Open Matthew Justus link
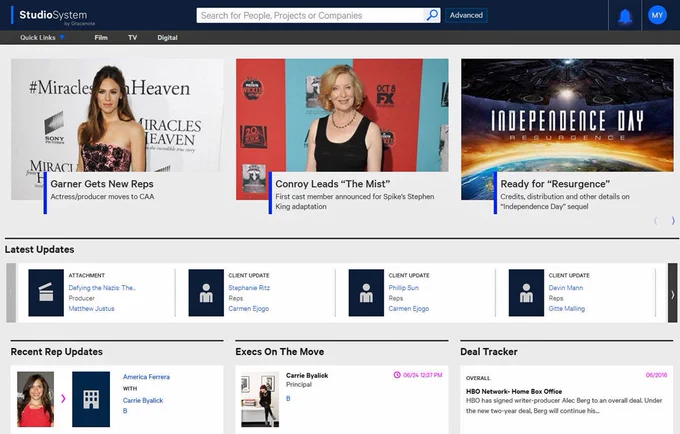This screenshot has width=680, height=434. click(x=92, y=309)
